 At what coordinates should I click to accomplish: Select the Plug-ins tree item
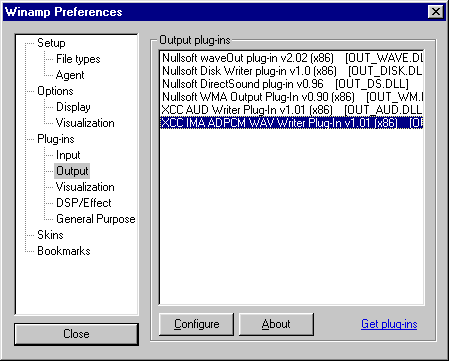point(56,139)
